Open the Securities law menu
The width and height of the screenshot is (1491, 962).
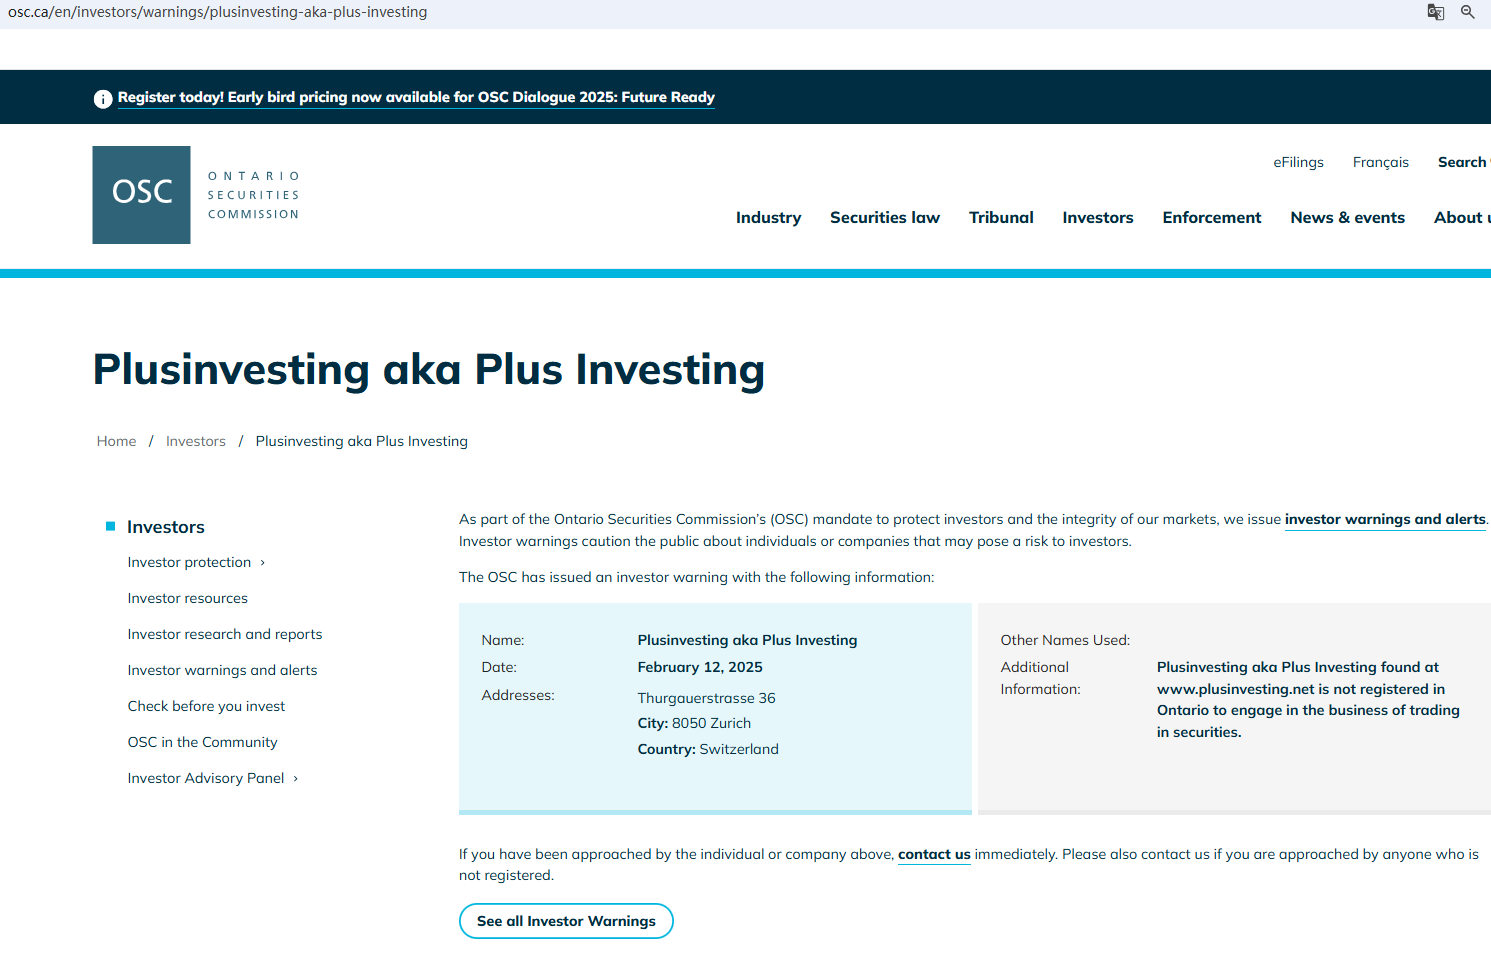pyautogui.click(x=885, y=218)
